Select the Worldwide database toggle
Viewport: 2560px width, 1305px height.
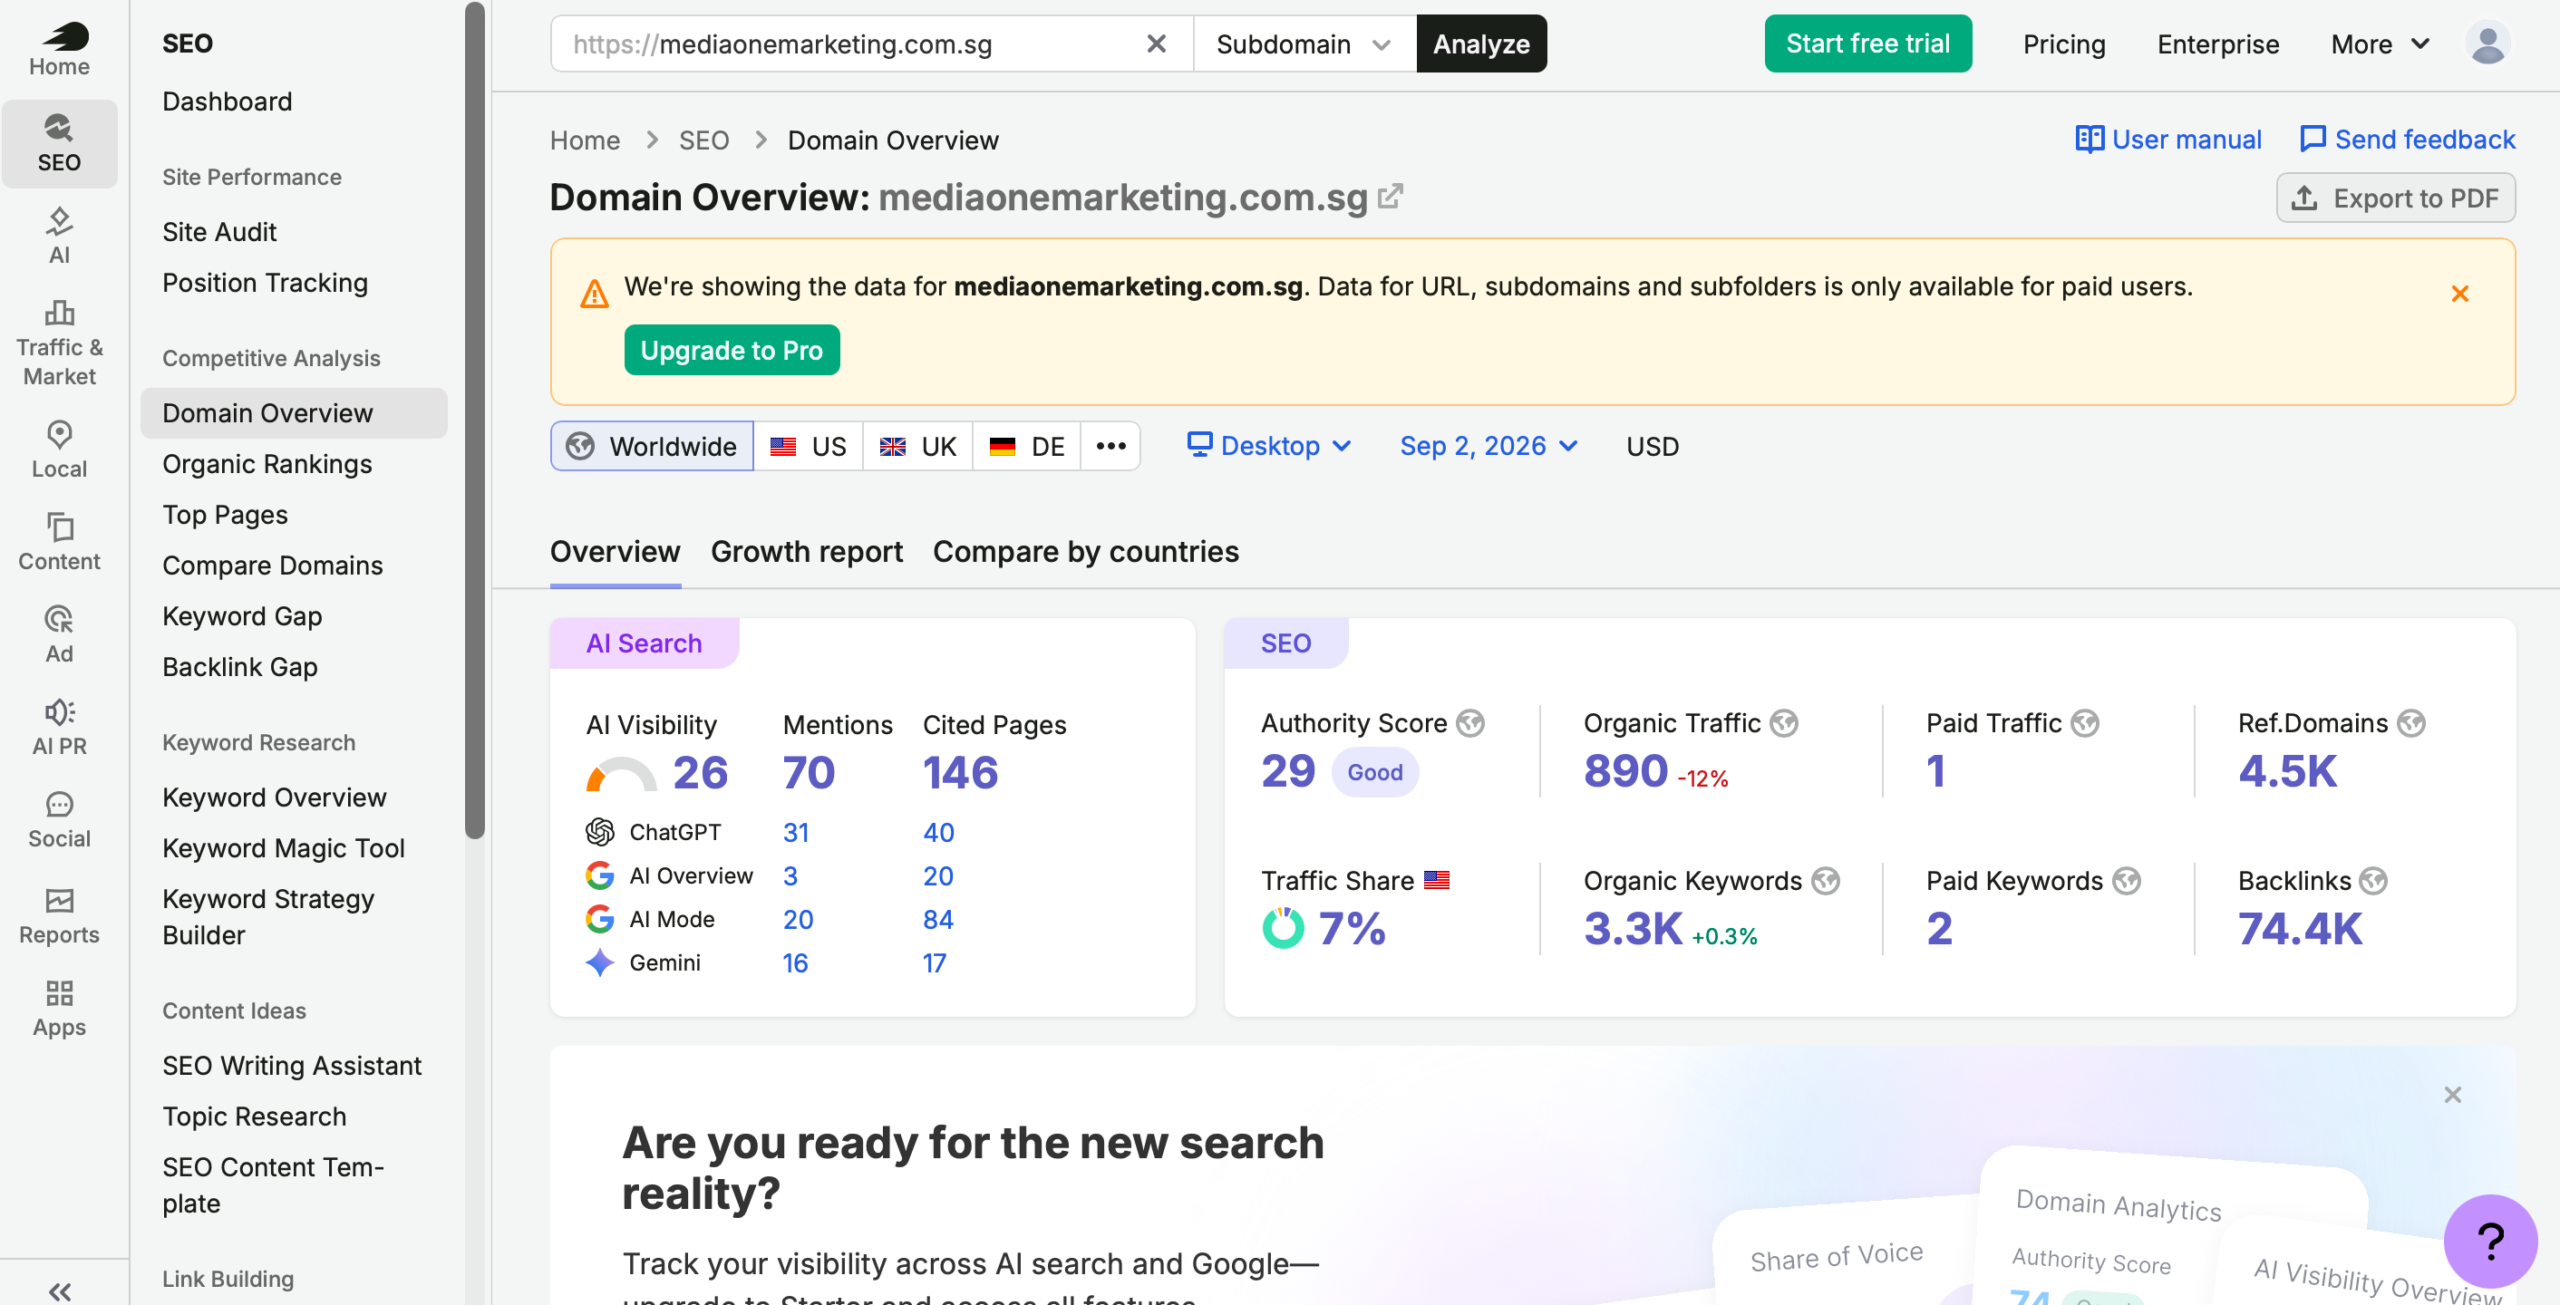point(652,446)
